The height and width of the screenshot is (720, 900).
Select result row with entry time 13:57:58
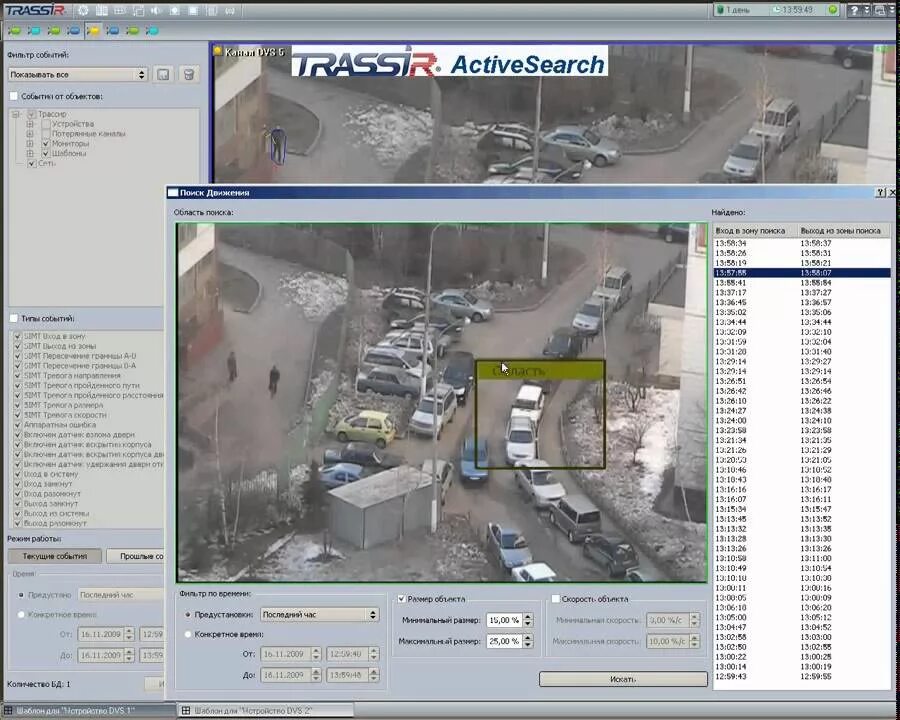tap(802, 273)
